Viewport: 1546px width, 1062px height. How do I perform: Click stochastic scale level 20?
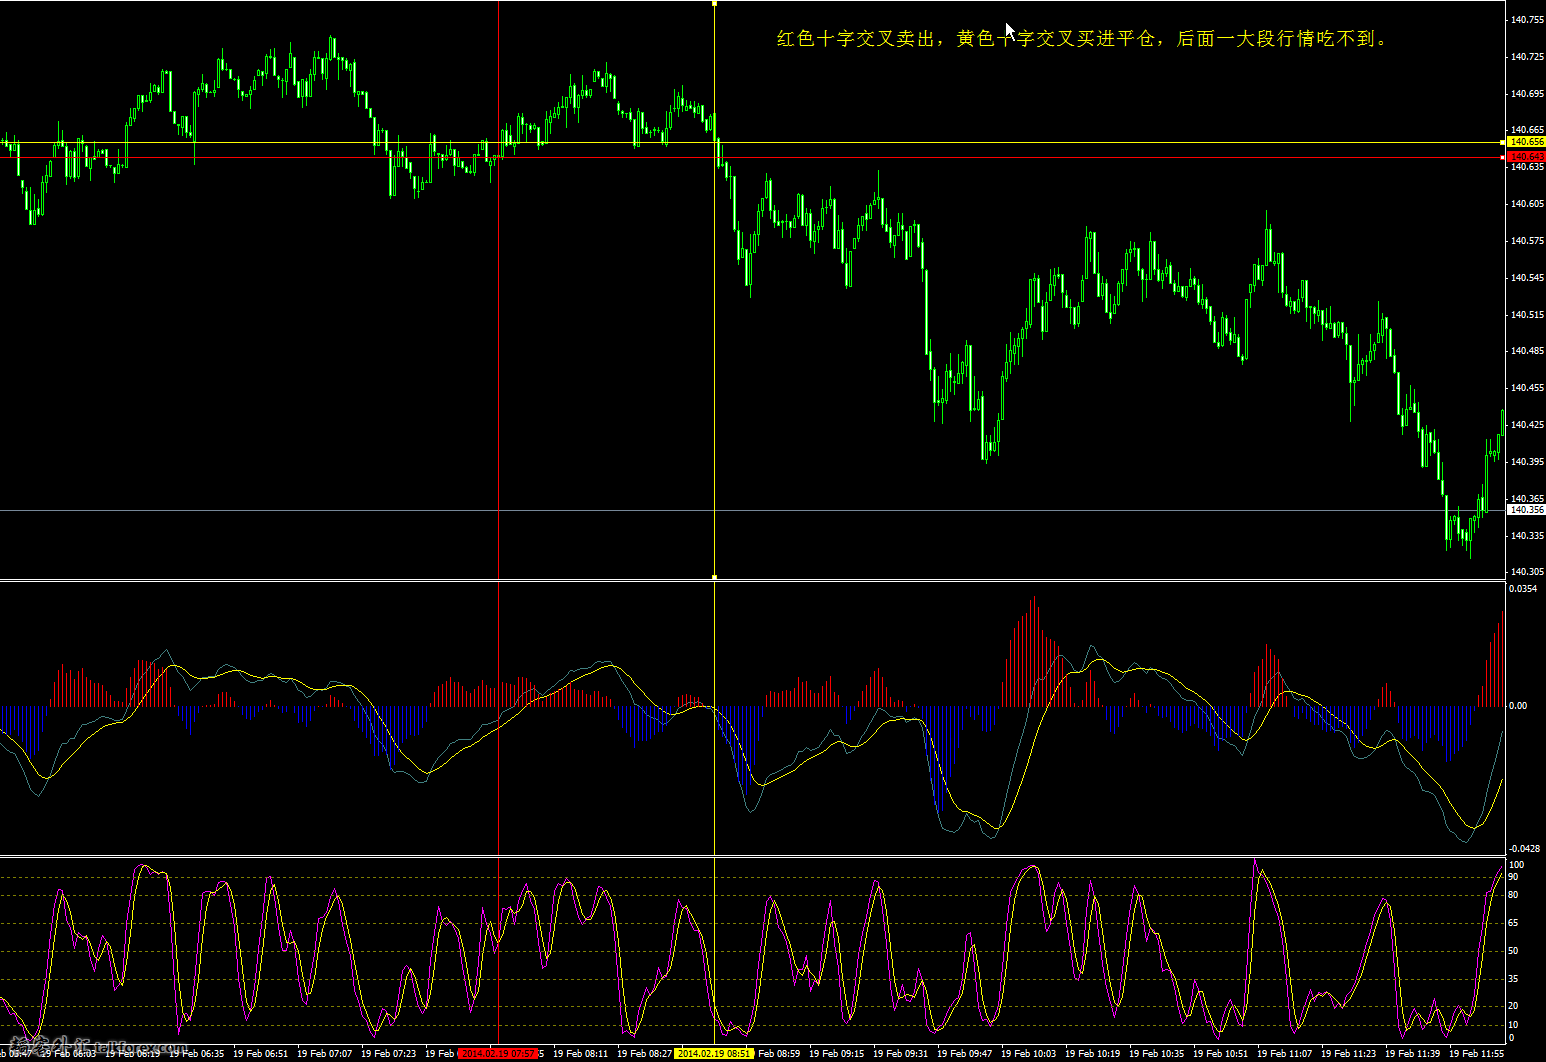click(1514, 1006)
